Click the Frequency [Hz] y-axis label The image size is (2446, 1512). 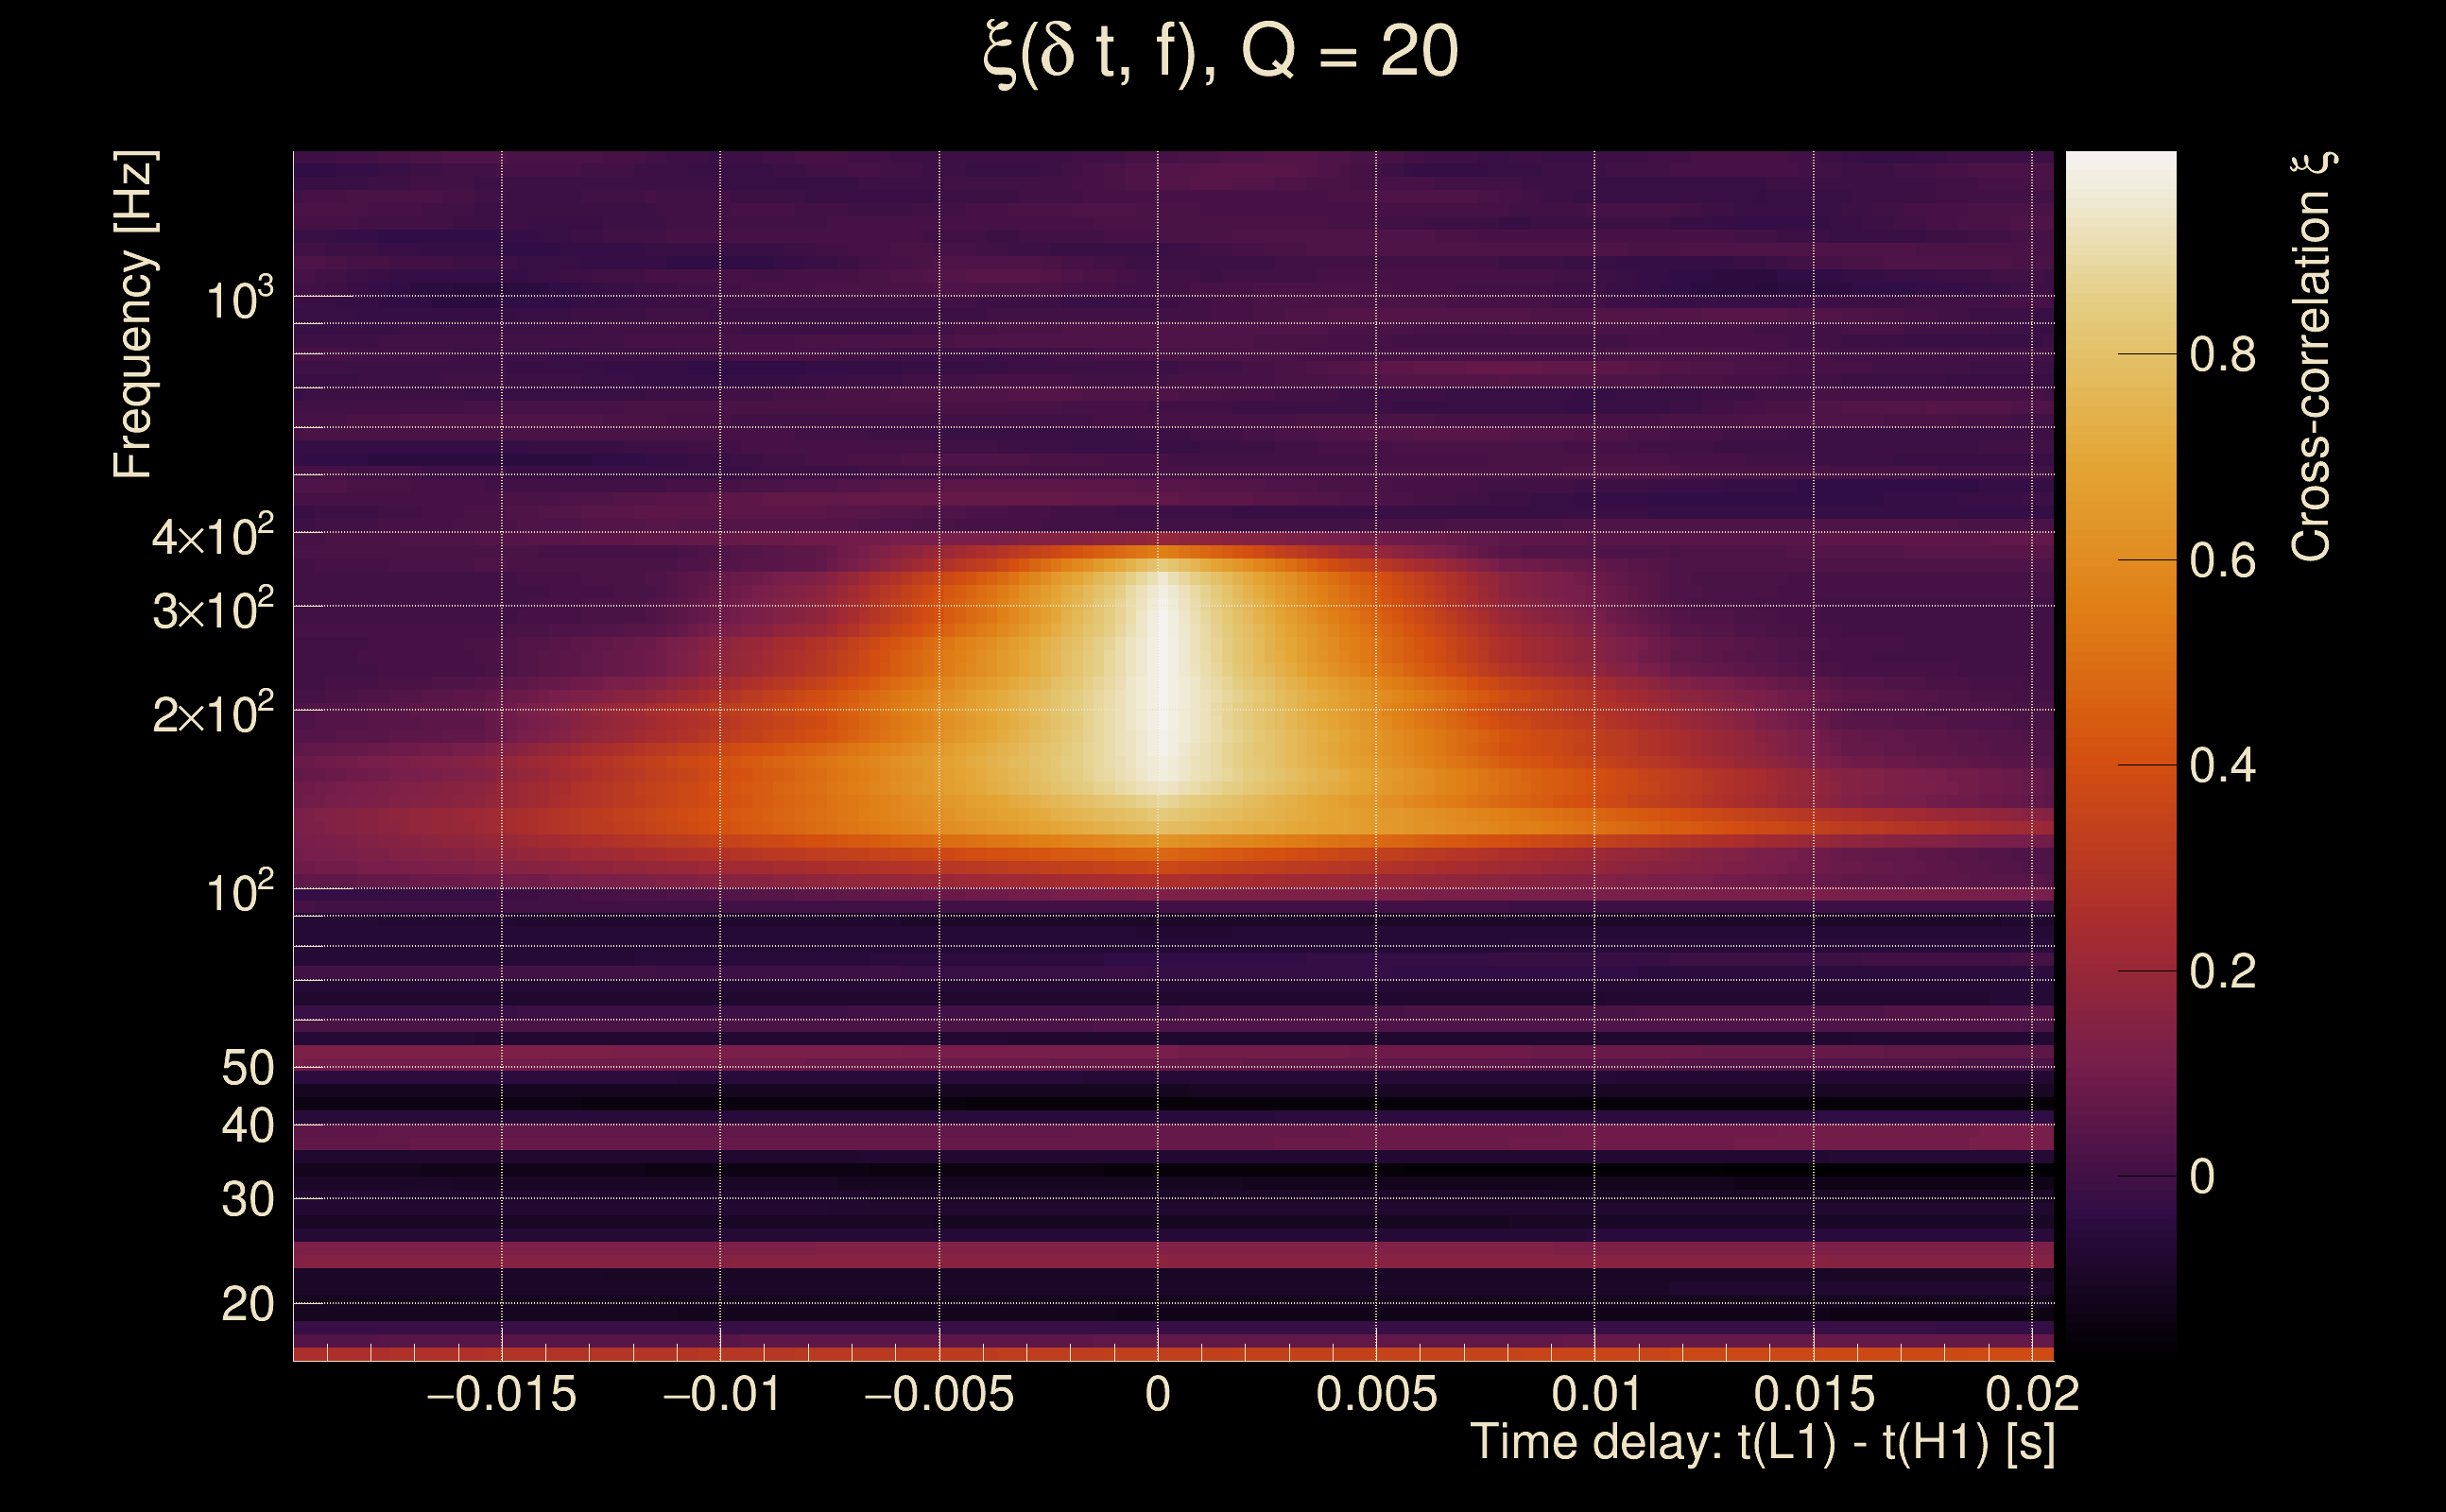(134, 315)
